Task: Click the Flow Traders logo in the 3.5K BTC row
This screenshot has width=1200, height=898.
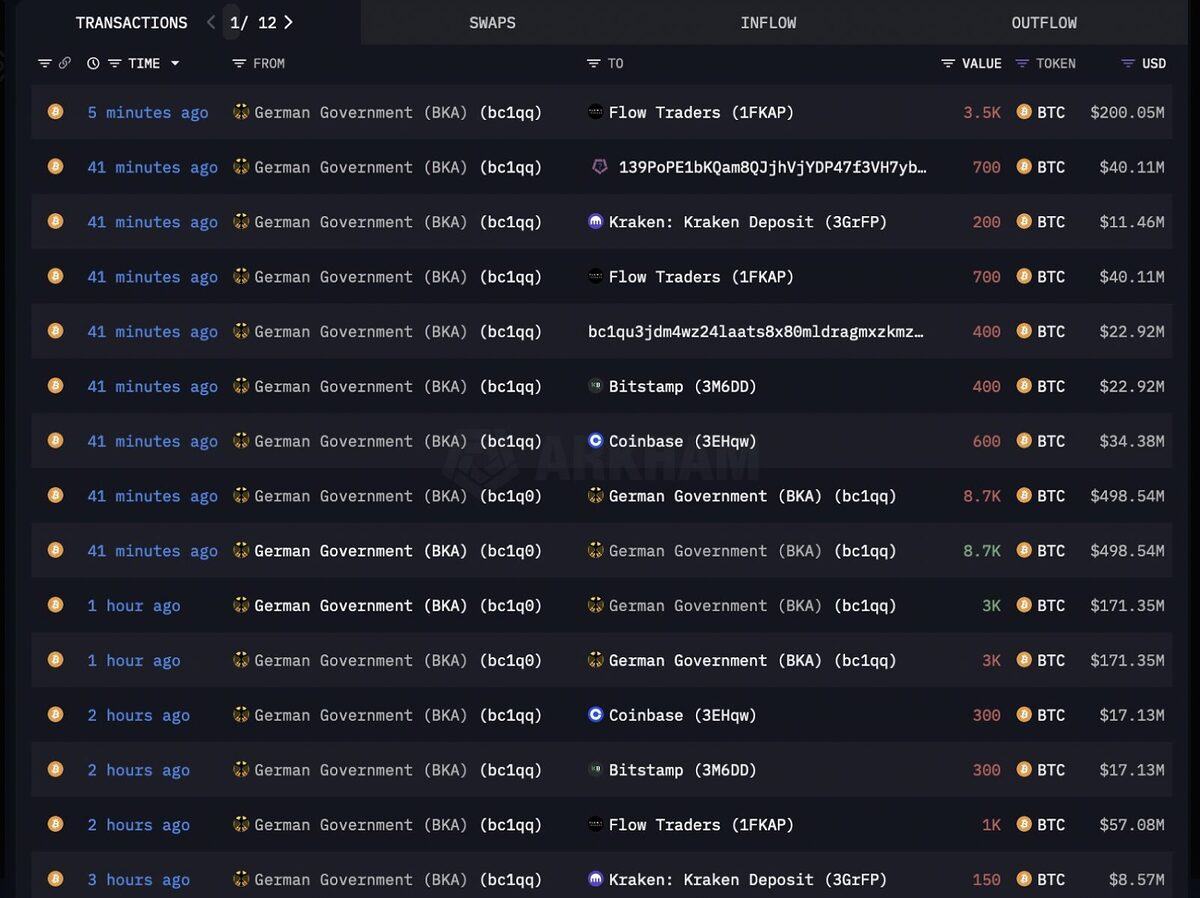Action: click(x=596, y=112)
